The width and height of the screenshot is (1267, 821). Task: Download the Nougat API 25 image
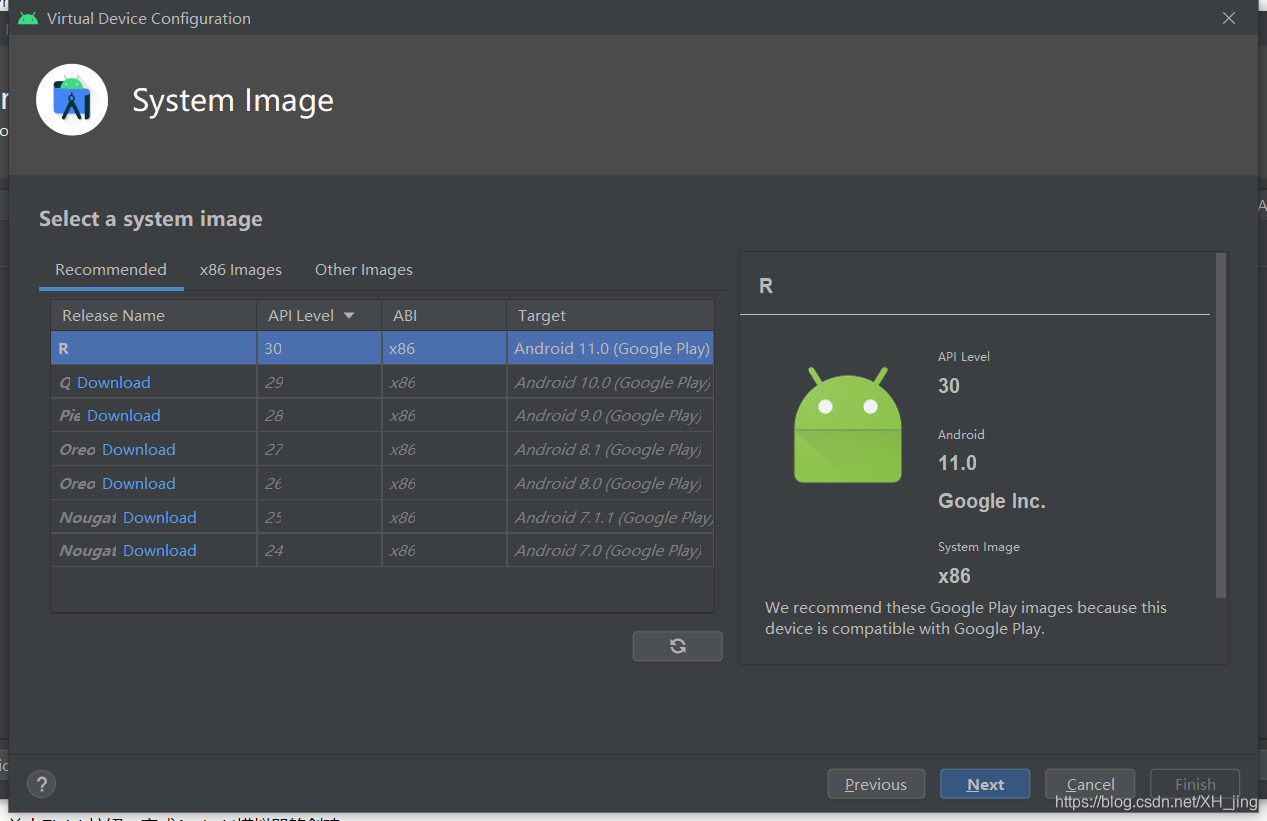point(160,517)
